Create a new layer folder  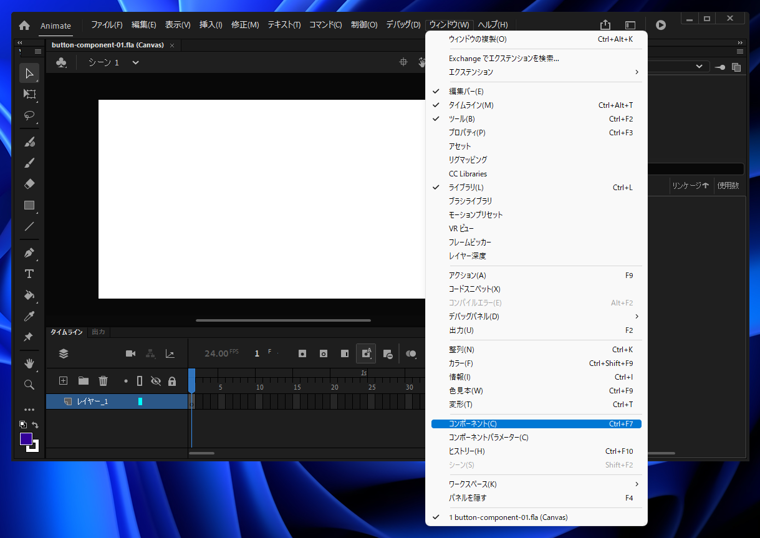[83, 381]
